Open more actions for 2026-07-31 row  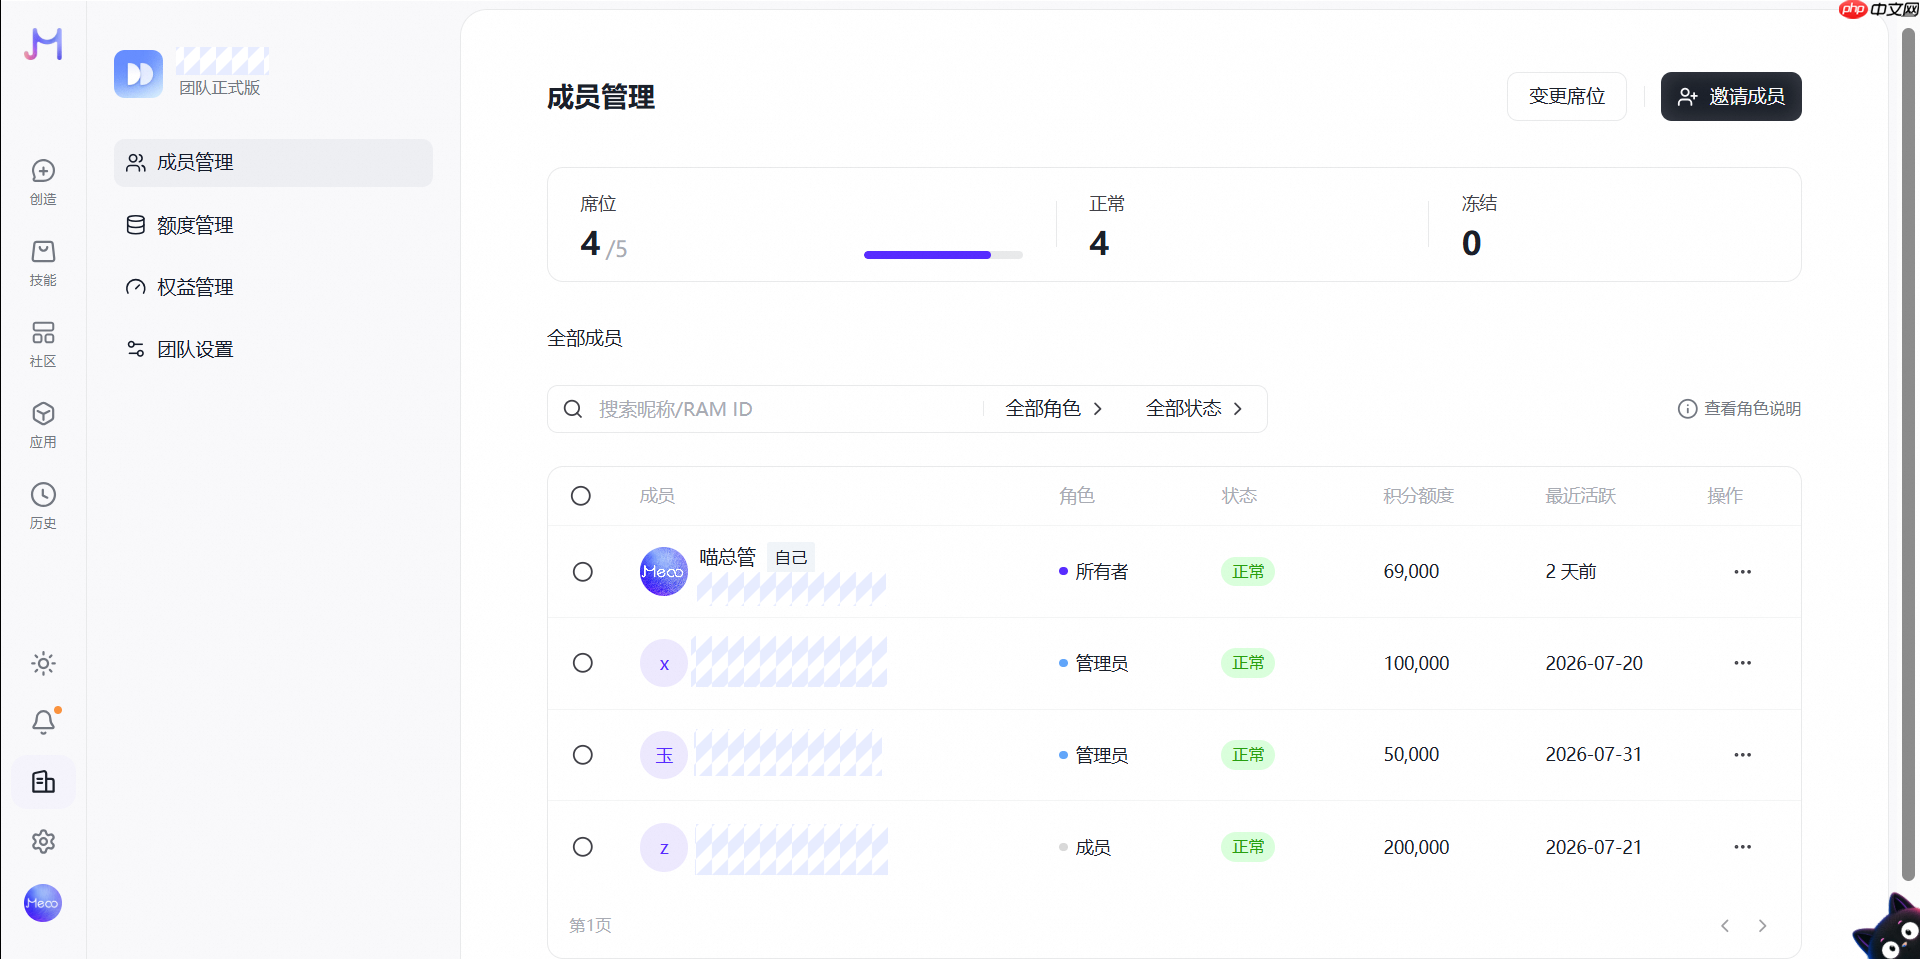point(1742,755)
